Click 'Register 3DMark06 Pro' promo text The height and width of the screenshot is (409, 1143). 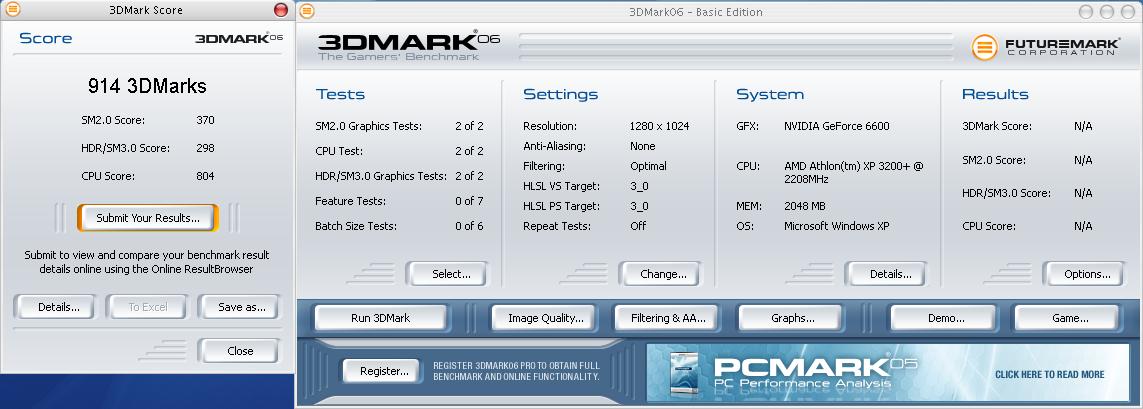point(516,371)
